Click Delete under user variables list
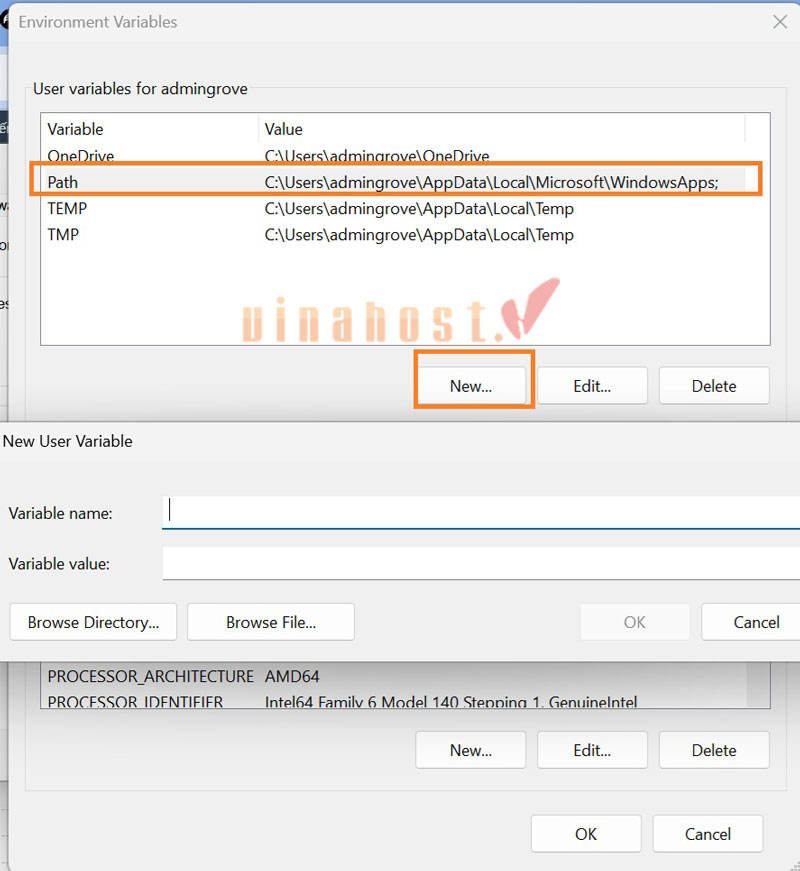 point(714,386)
